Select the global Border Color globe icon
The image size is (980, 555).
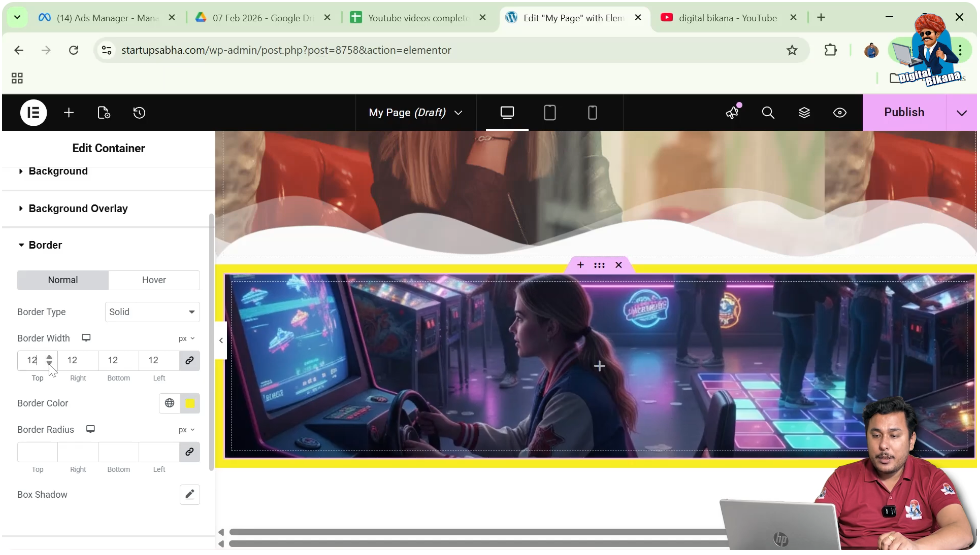pyautogui.click(x=170, y=403)
